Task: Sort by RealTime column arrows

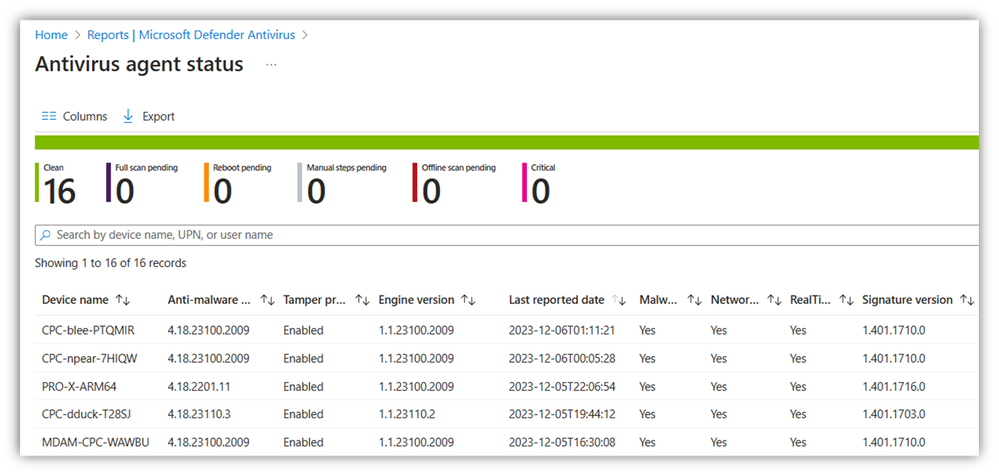Action: tap(846, 300)
